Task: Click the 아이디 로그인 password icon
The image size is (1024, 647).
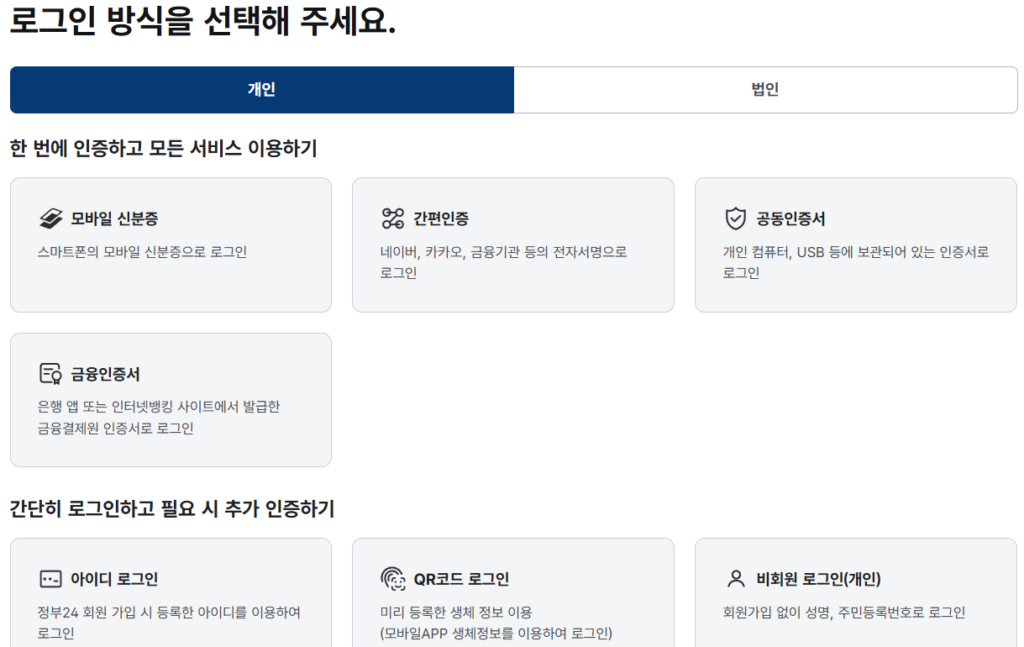Action: click(x=51, y=579)
